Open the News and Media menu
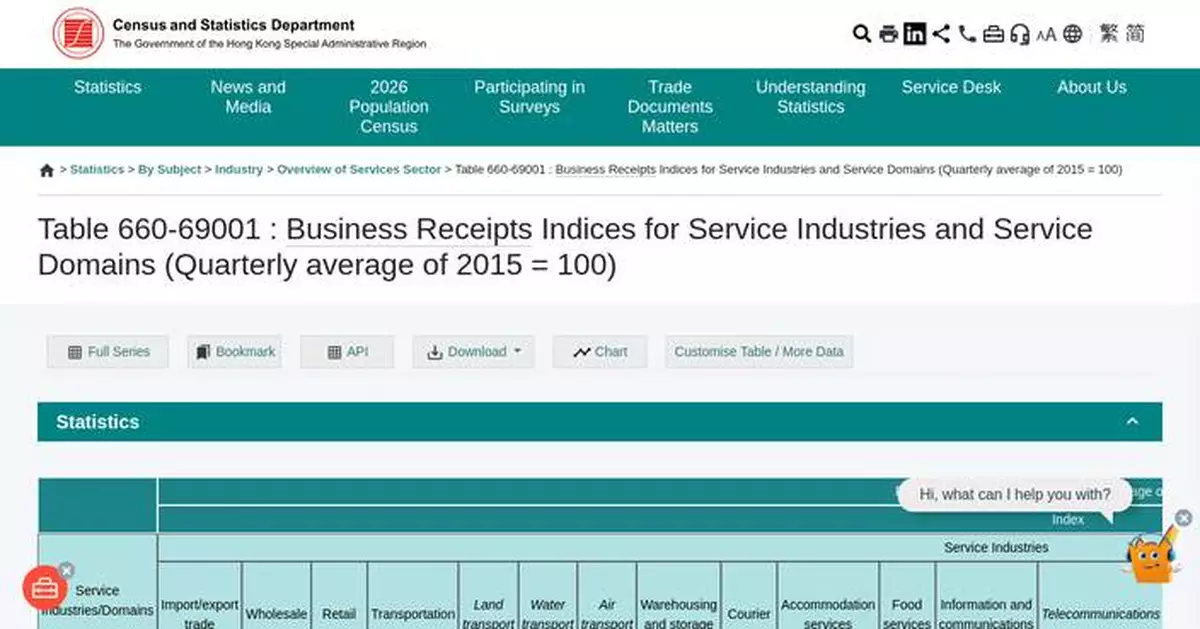Viewport: 1200px width, 629px height. coord(247,97)
